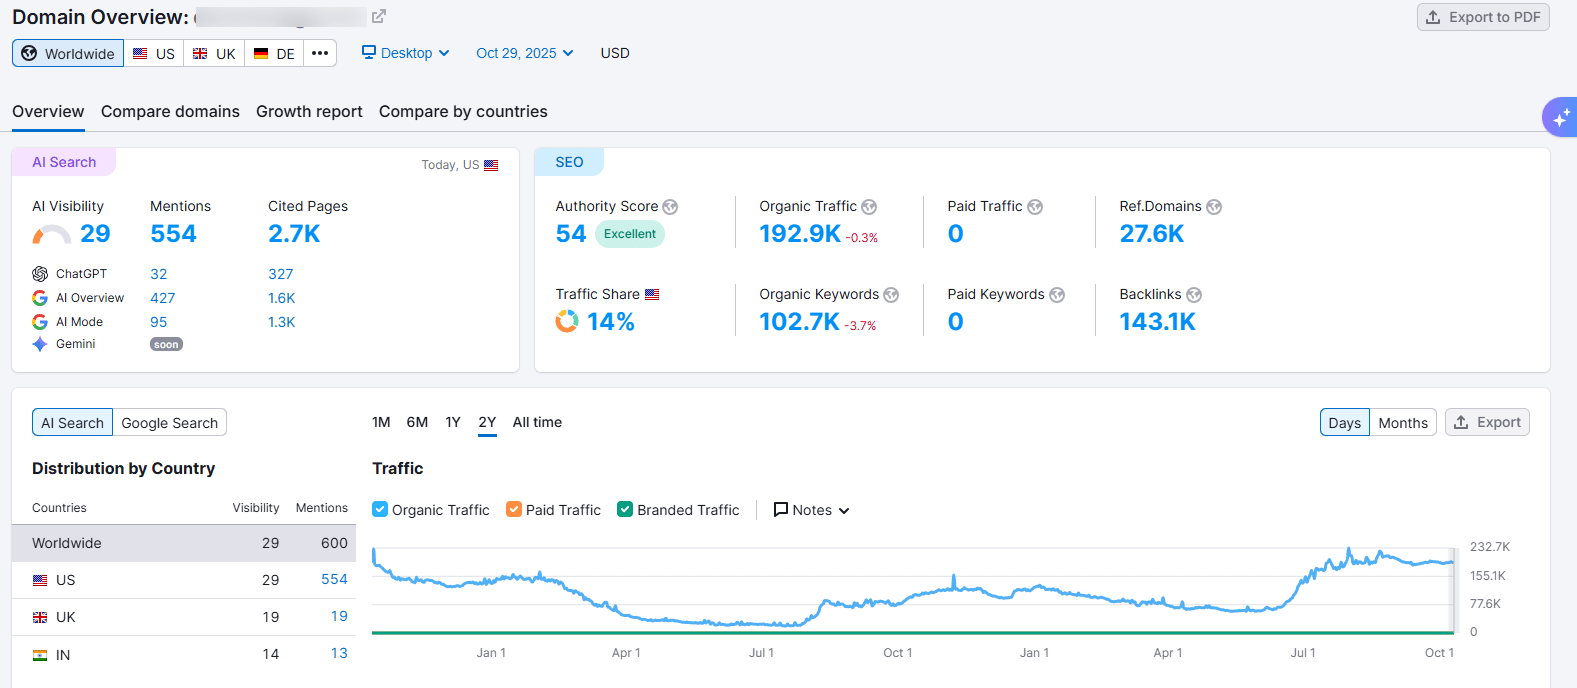This screenshot has width=1577, height=688.
Task: Click the AI Visibility gauge icon
Action: (x=51, y=235)
